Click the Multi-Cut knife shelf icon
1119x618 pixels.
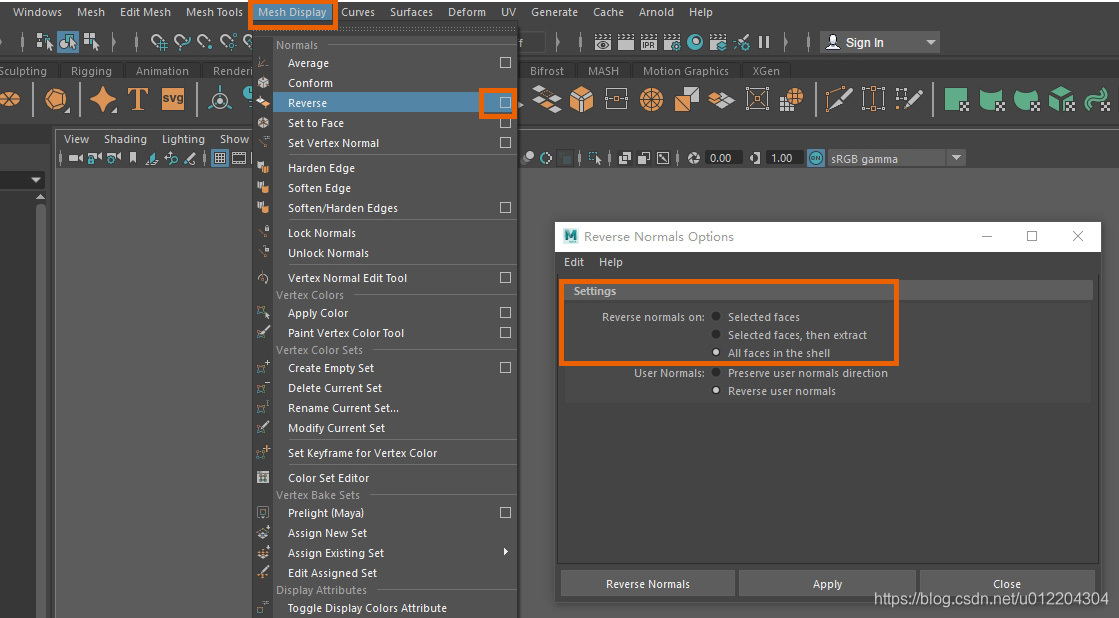click(x=838, y=99)
